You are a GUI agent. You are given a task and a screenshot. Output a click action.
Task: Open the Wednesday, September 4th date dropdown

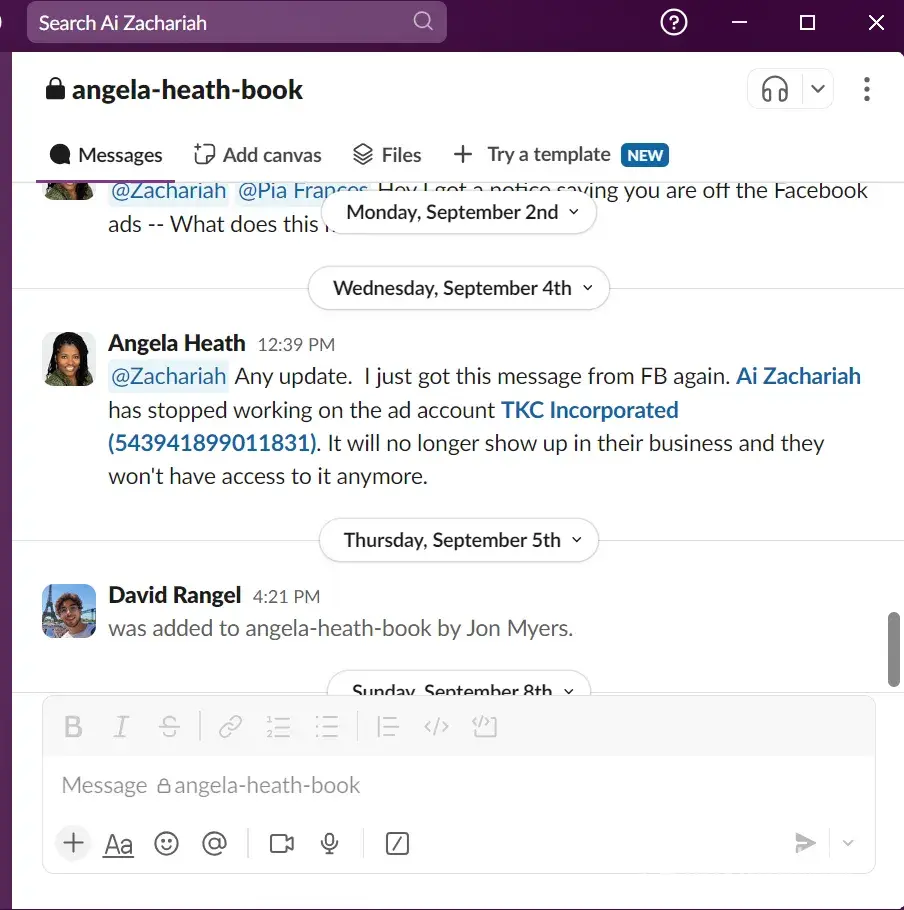[458, 288]
